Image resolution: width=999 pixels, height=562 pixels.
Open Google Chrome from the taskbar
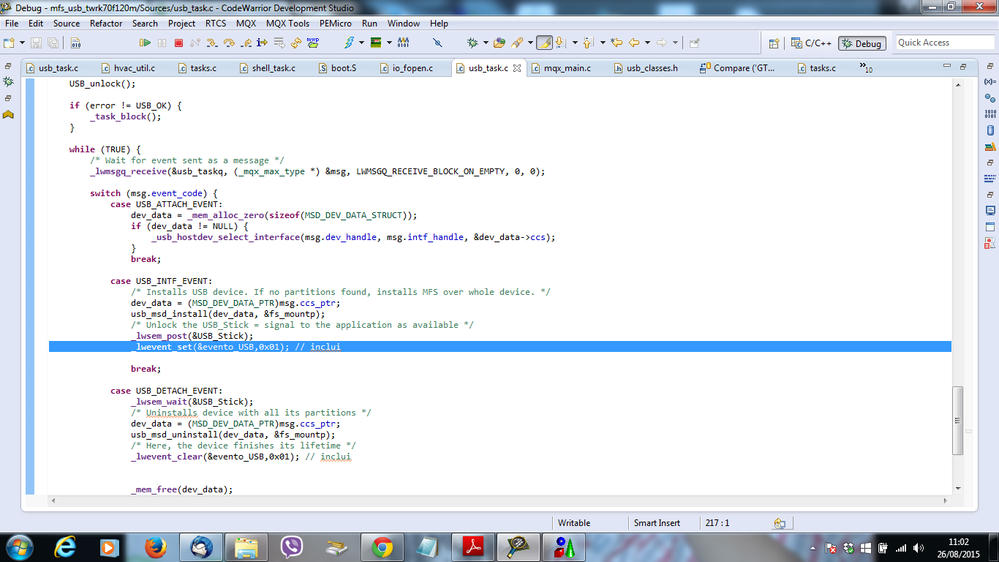[x=382, y=547]
